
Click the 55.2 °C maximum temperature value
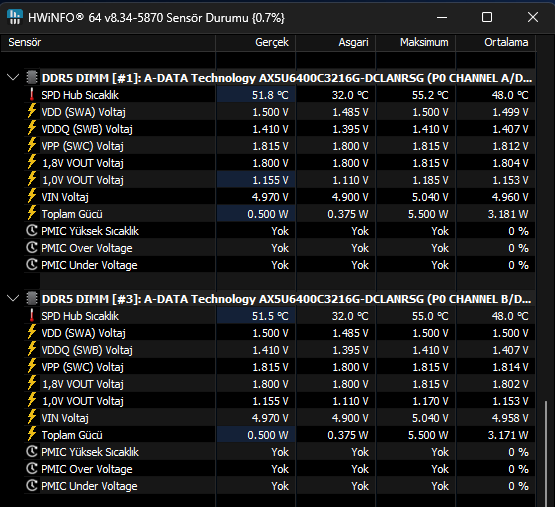point(430,95)
